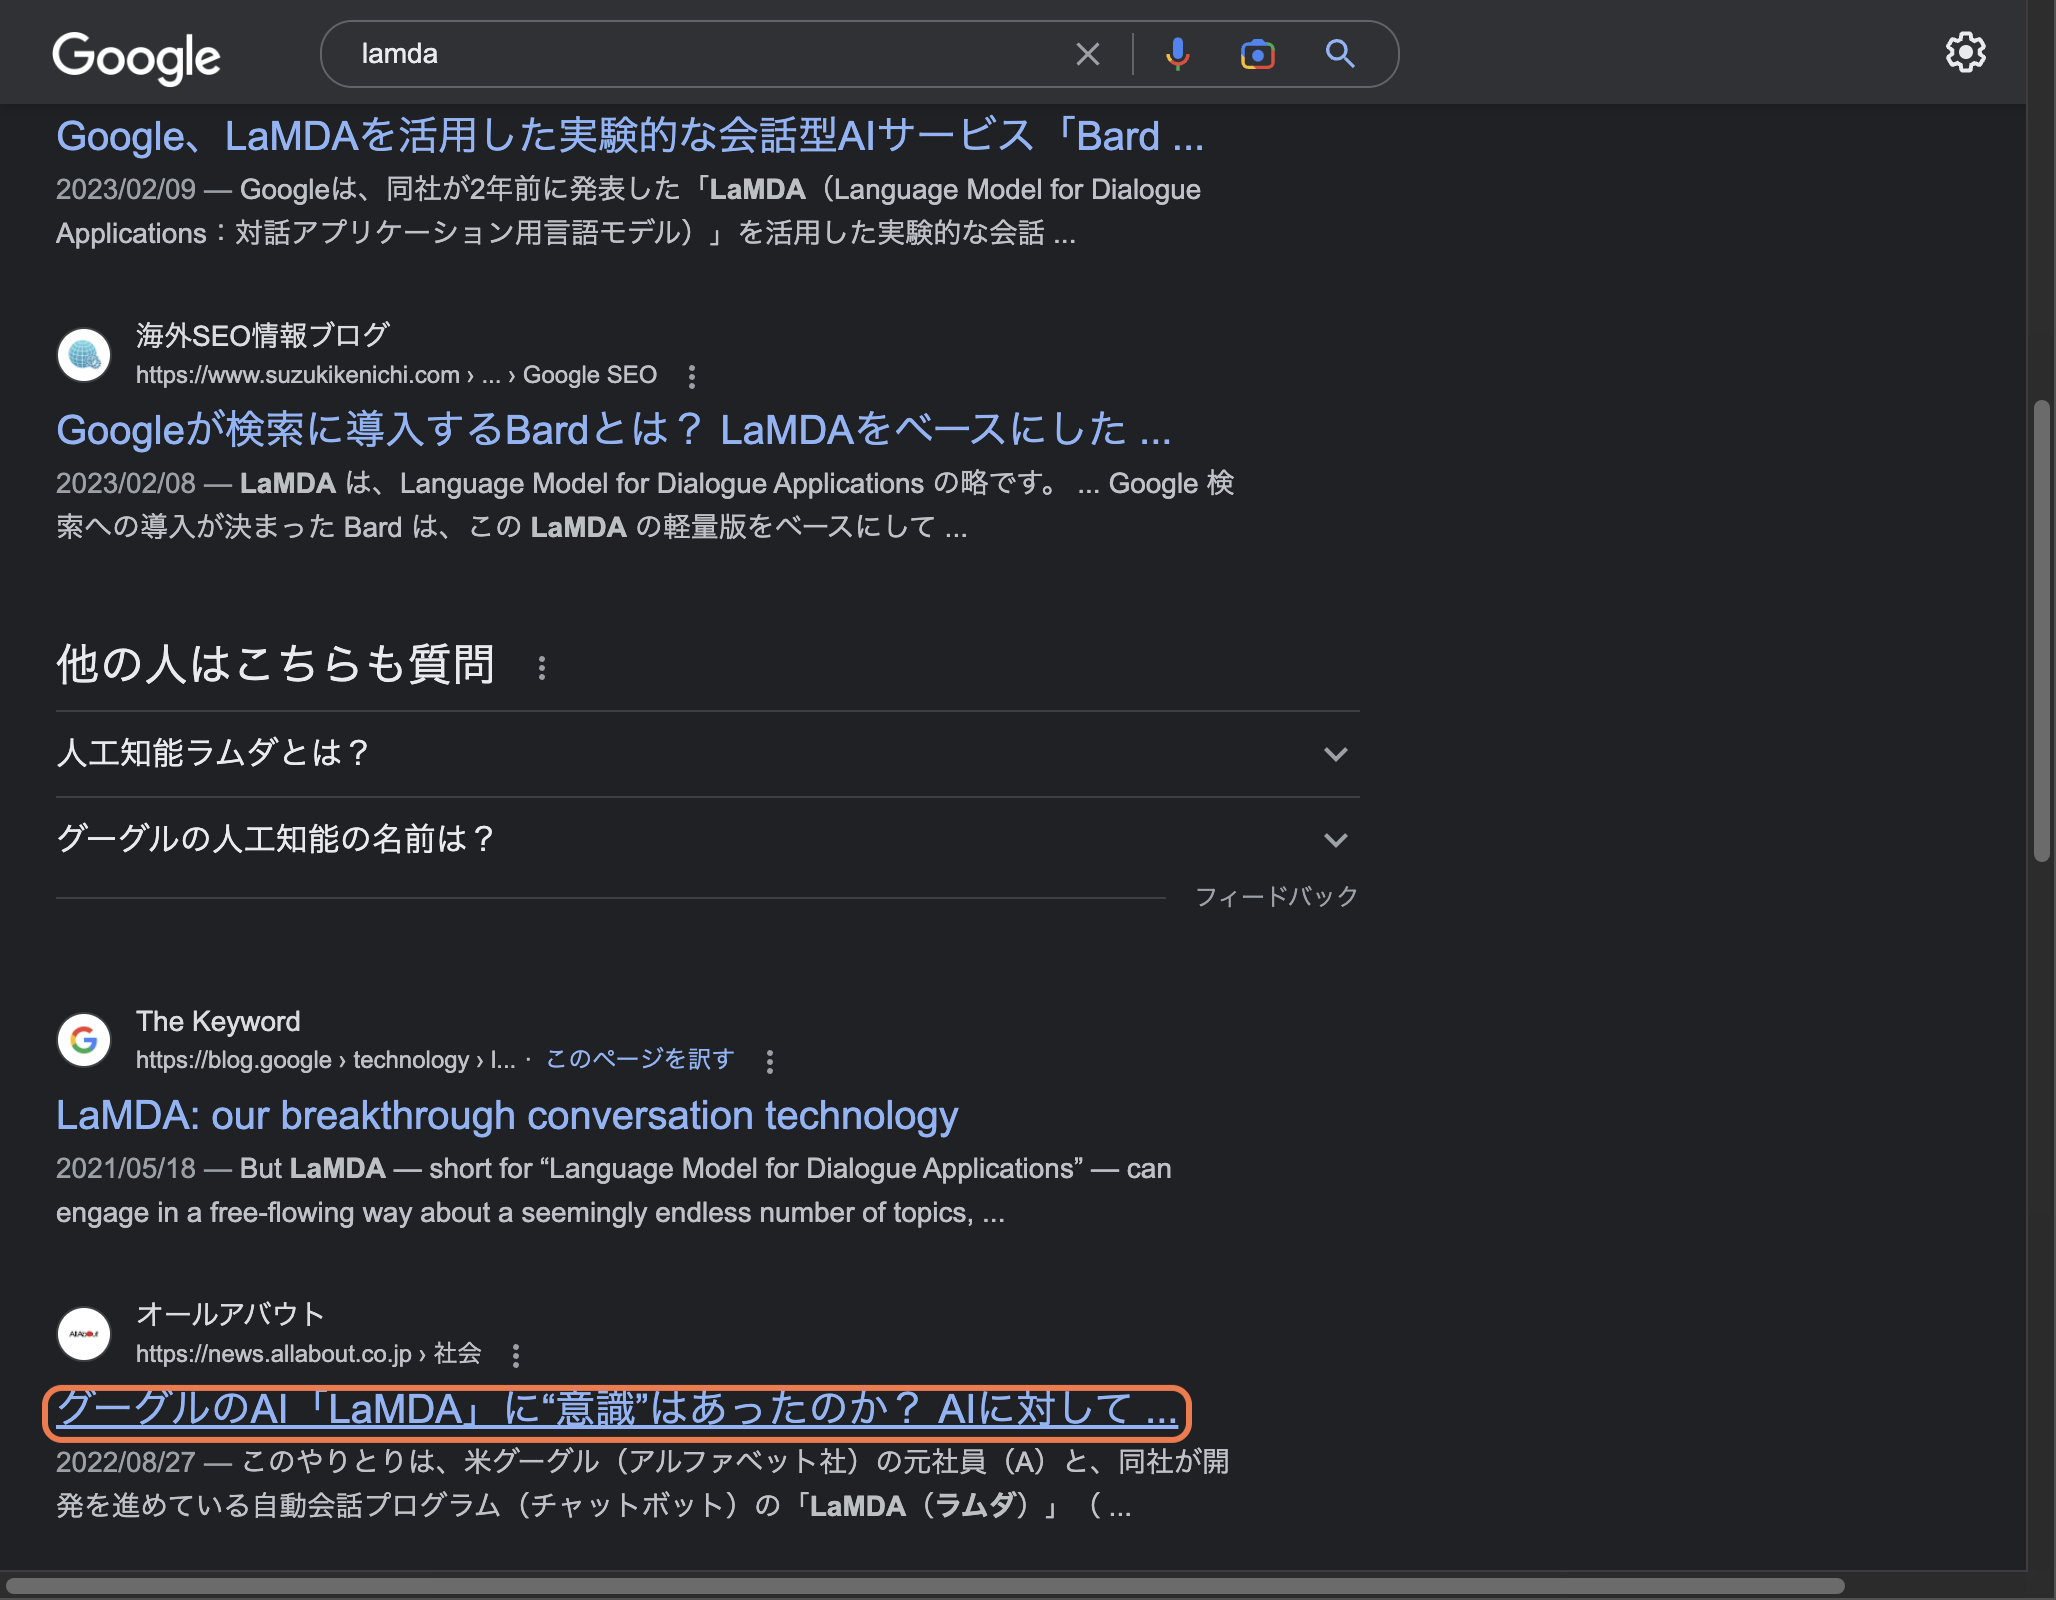Click the blog.google URL breadcrumb
This screenshot has height=1600, width=2056.
(x=326, y=1060)
